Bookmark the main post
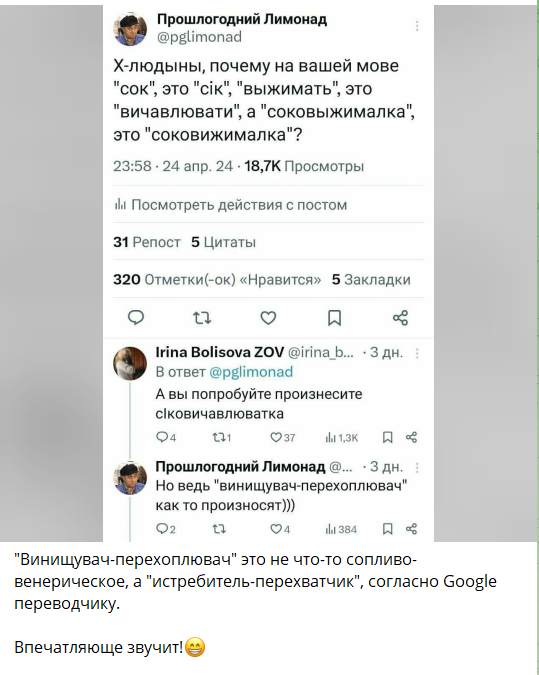This screenshot has height=675, width=539. (x=335, y=318)
